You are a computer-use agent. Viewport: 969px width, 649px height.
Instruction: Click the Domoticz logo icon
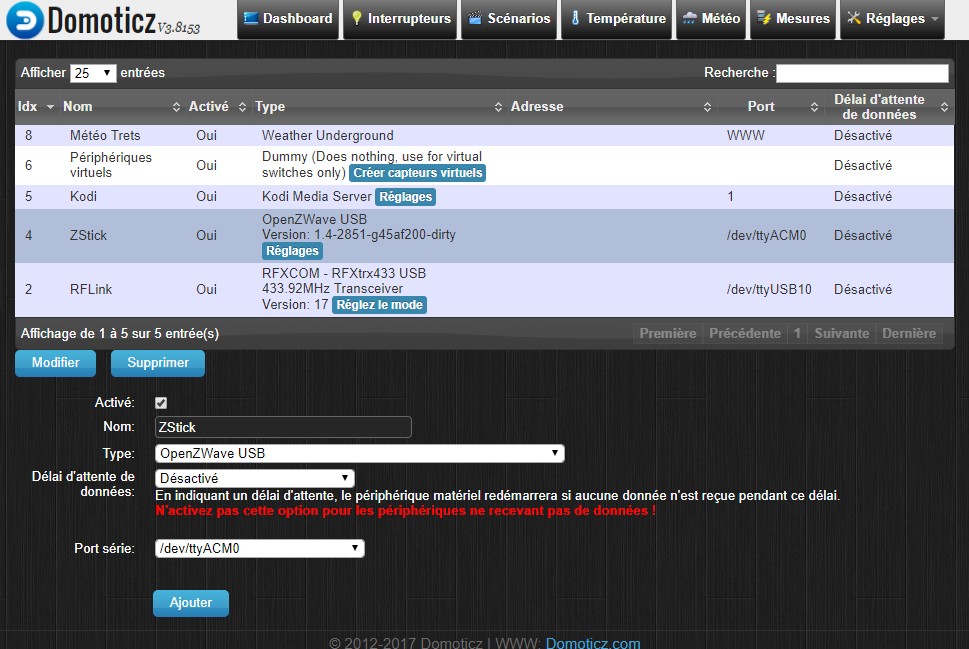tap(25, 20)
